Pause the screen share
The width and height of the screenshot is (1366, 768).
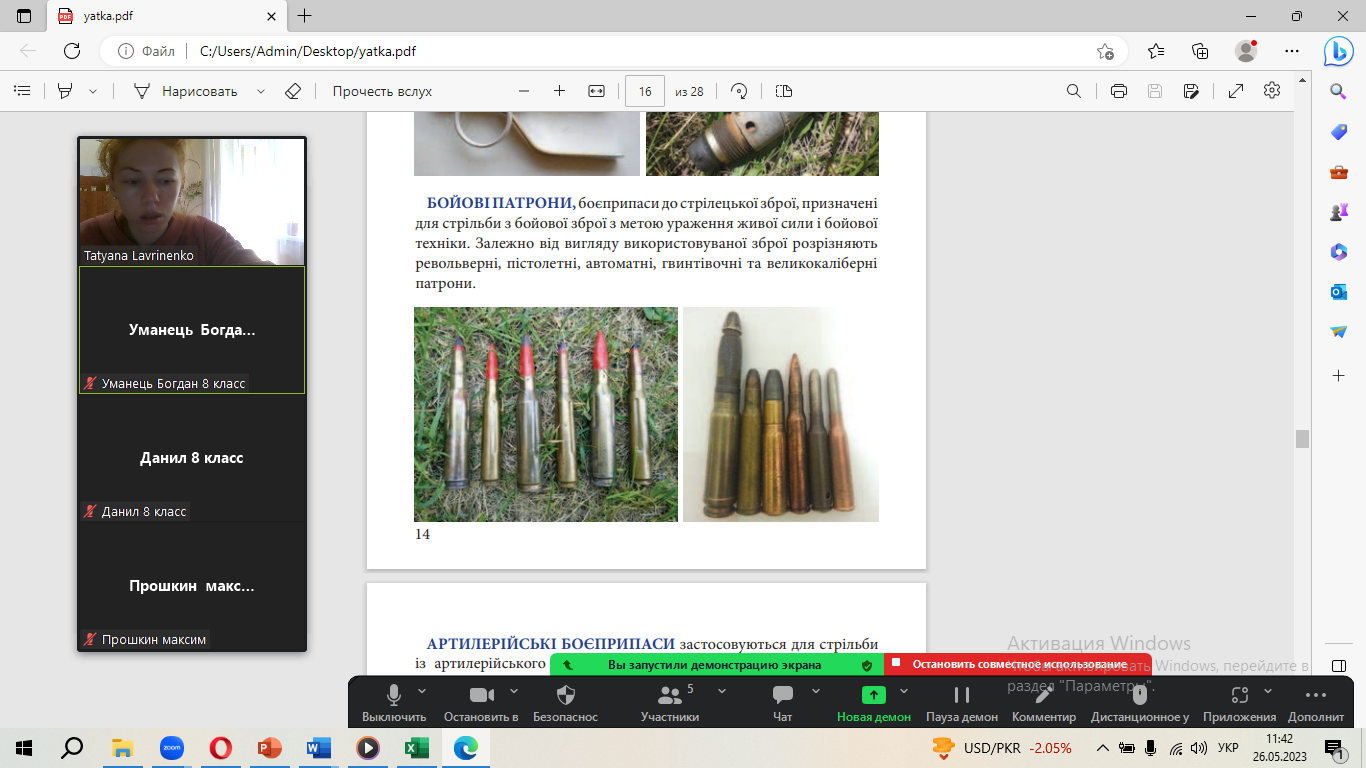pos(962,702)
